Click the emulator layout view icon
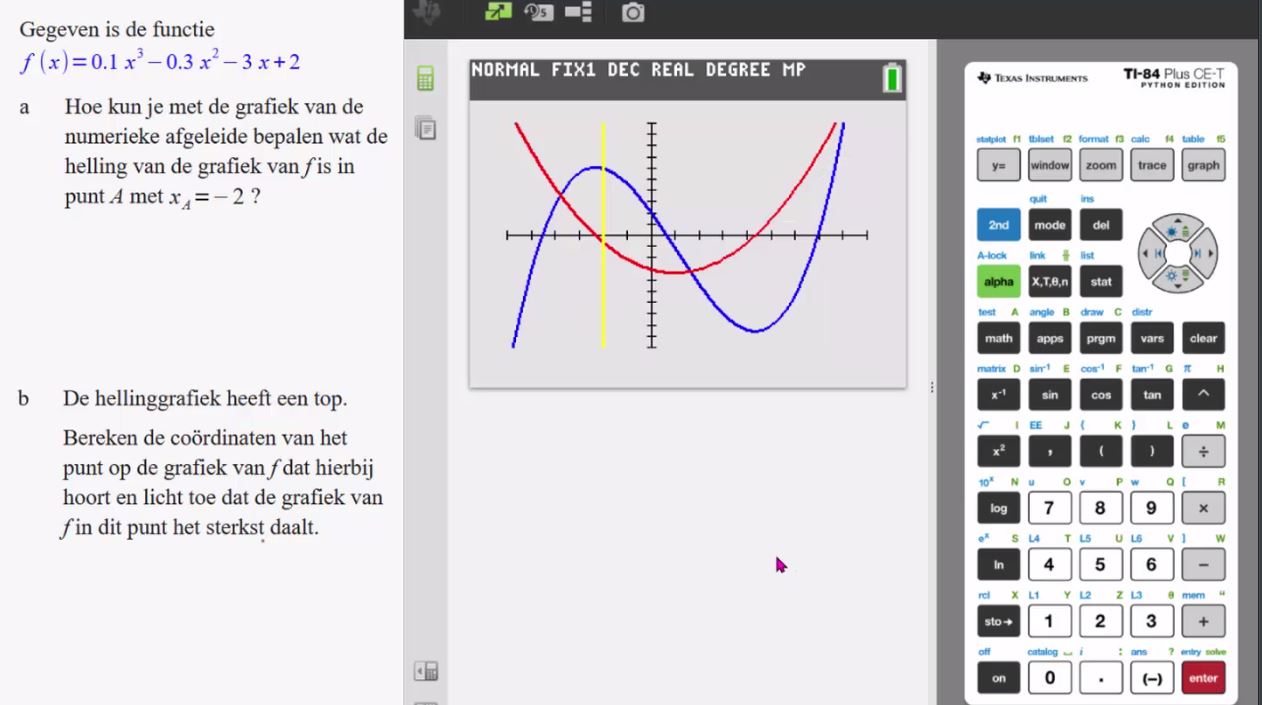1262x705 pixels. [x=578, y=12]
